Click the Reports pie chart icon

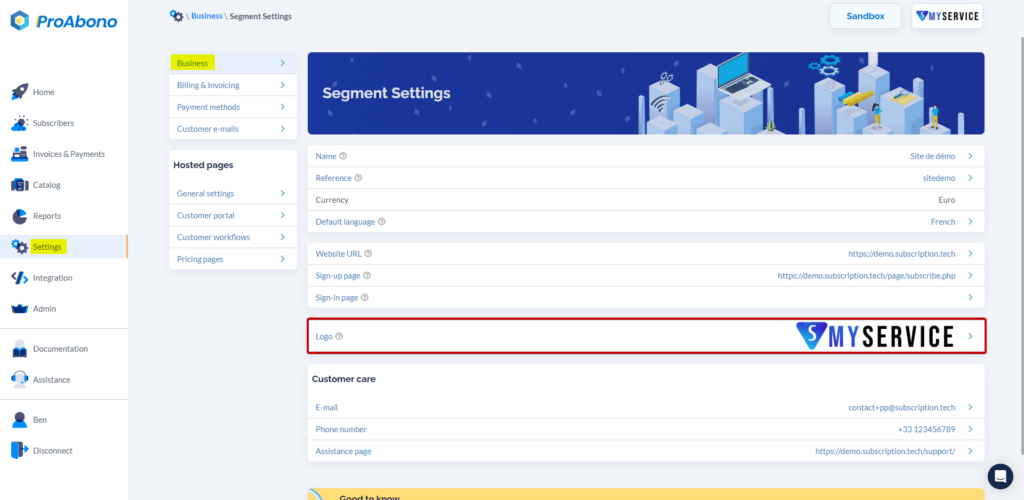tap(20, 216)
